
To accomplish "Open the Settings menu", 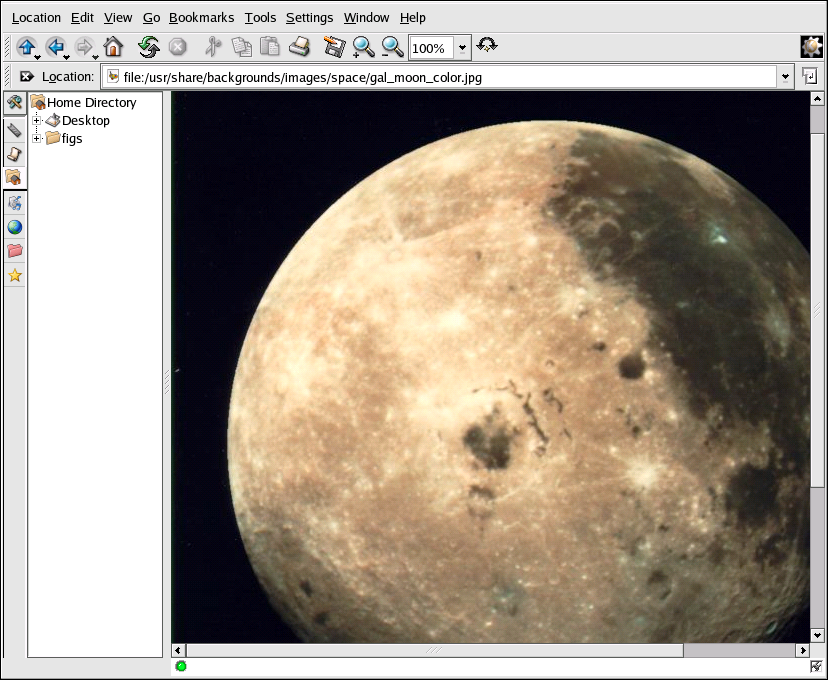I will click(309, 17).
